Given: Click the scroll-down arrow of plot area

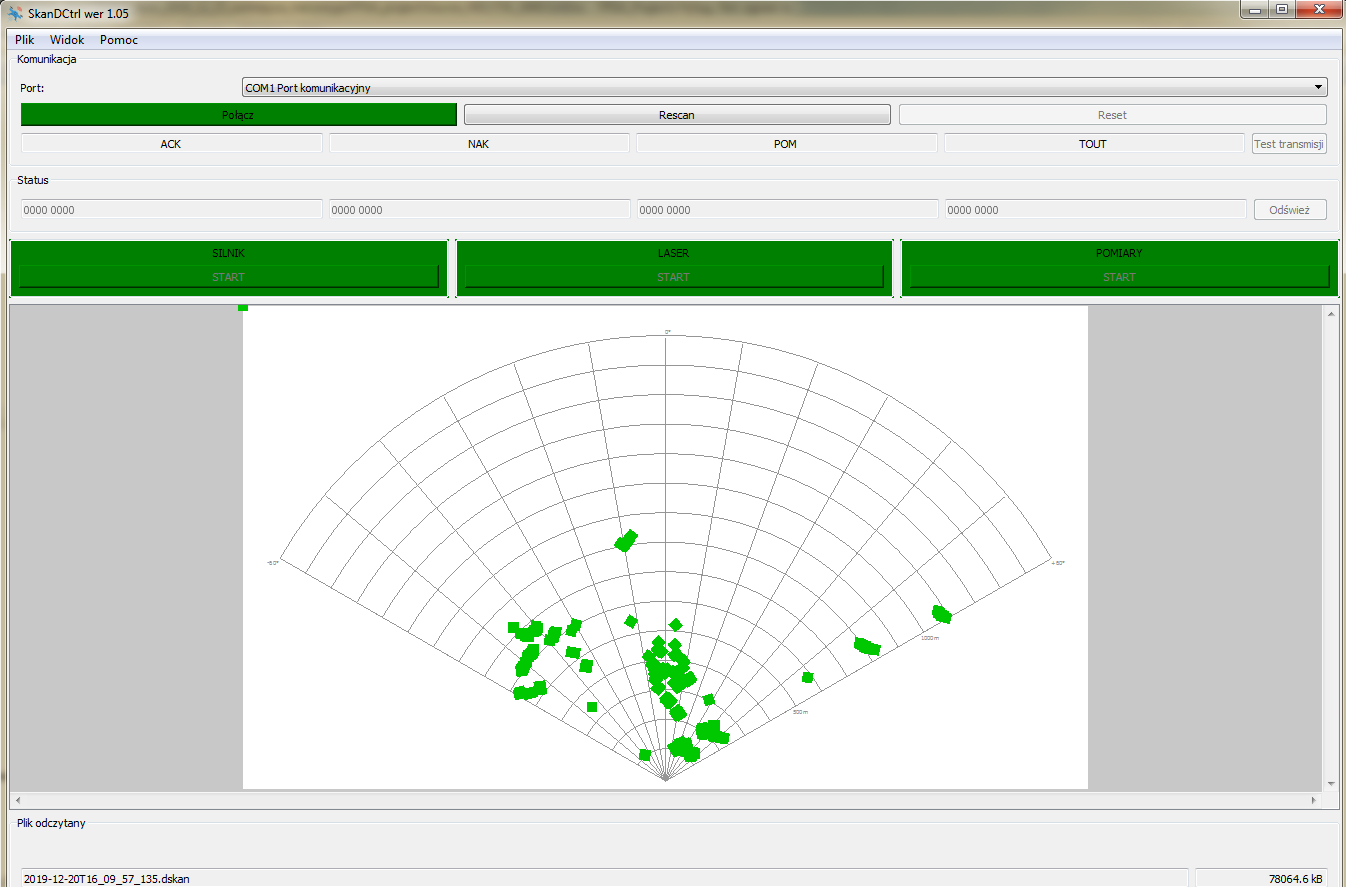Looking at the screenshot, I should [x=1330, y=783].
